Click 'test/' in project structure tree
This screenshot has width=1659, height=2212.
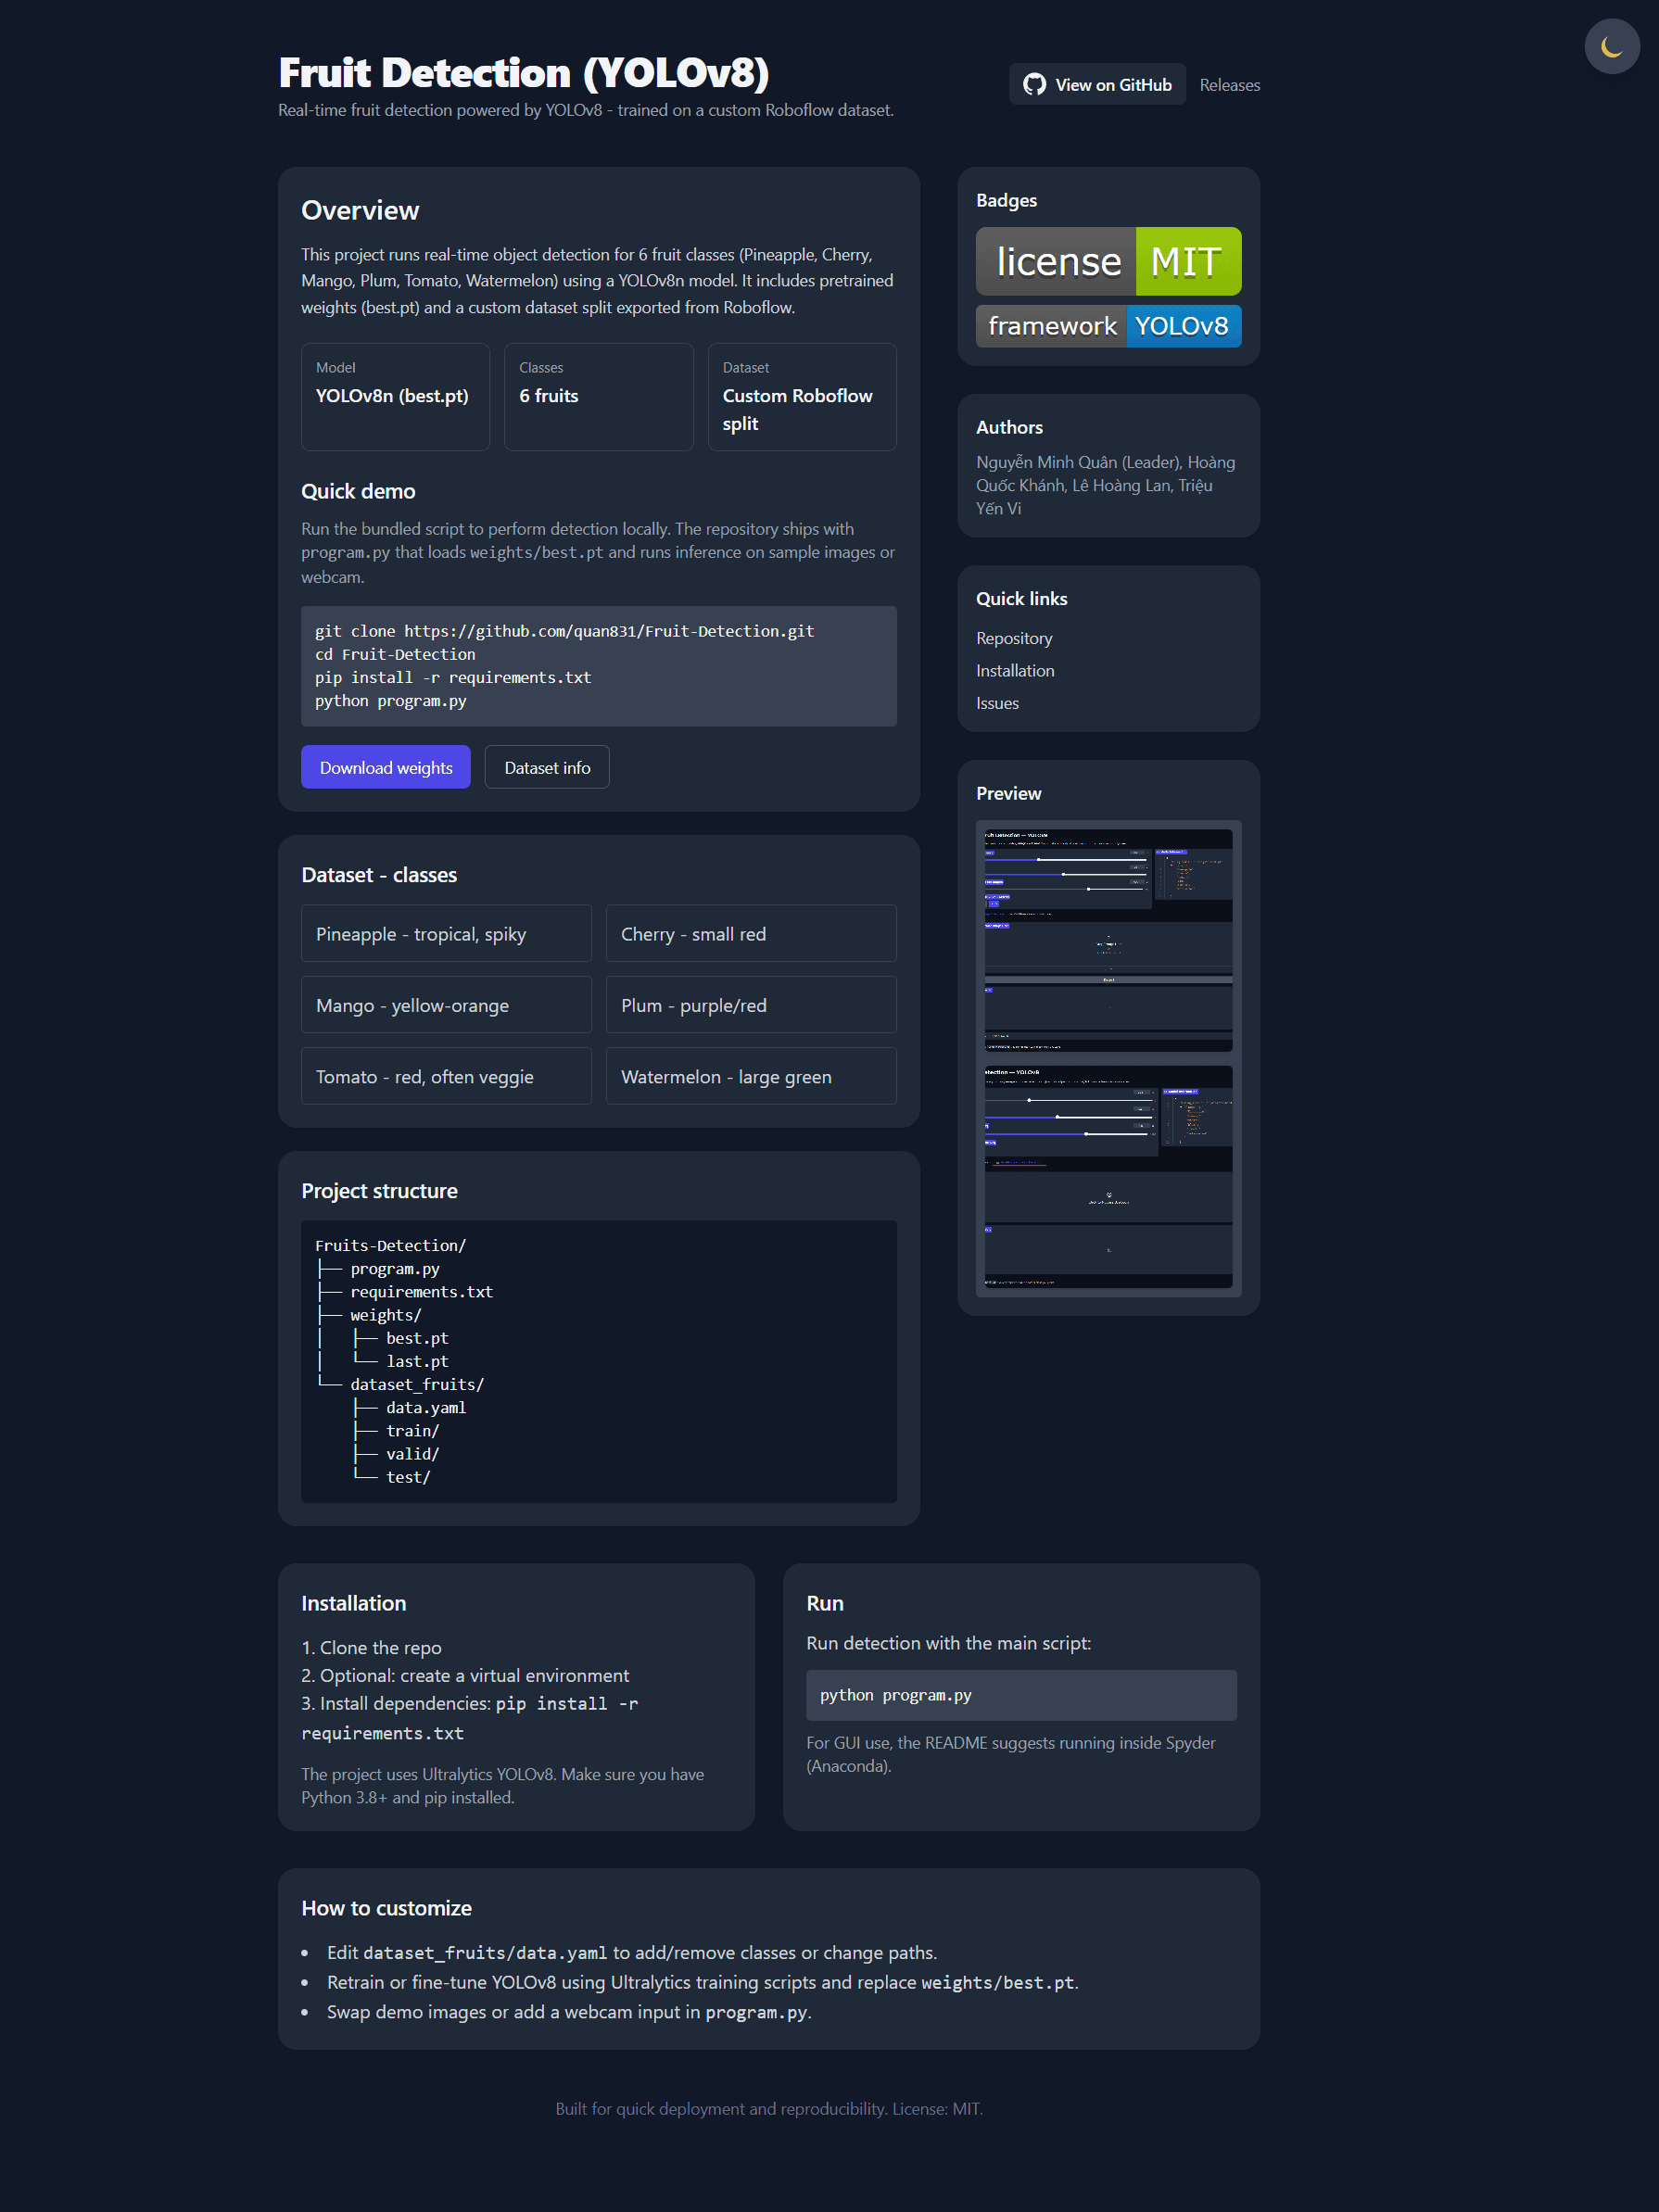(x=408, y=1477)
